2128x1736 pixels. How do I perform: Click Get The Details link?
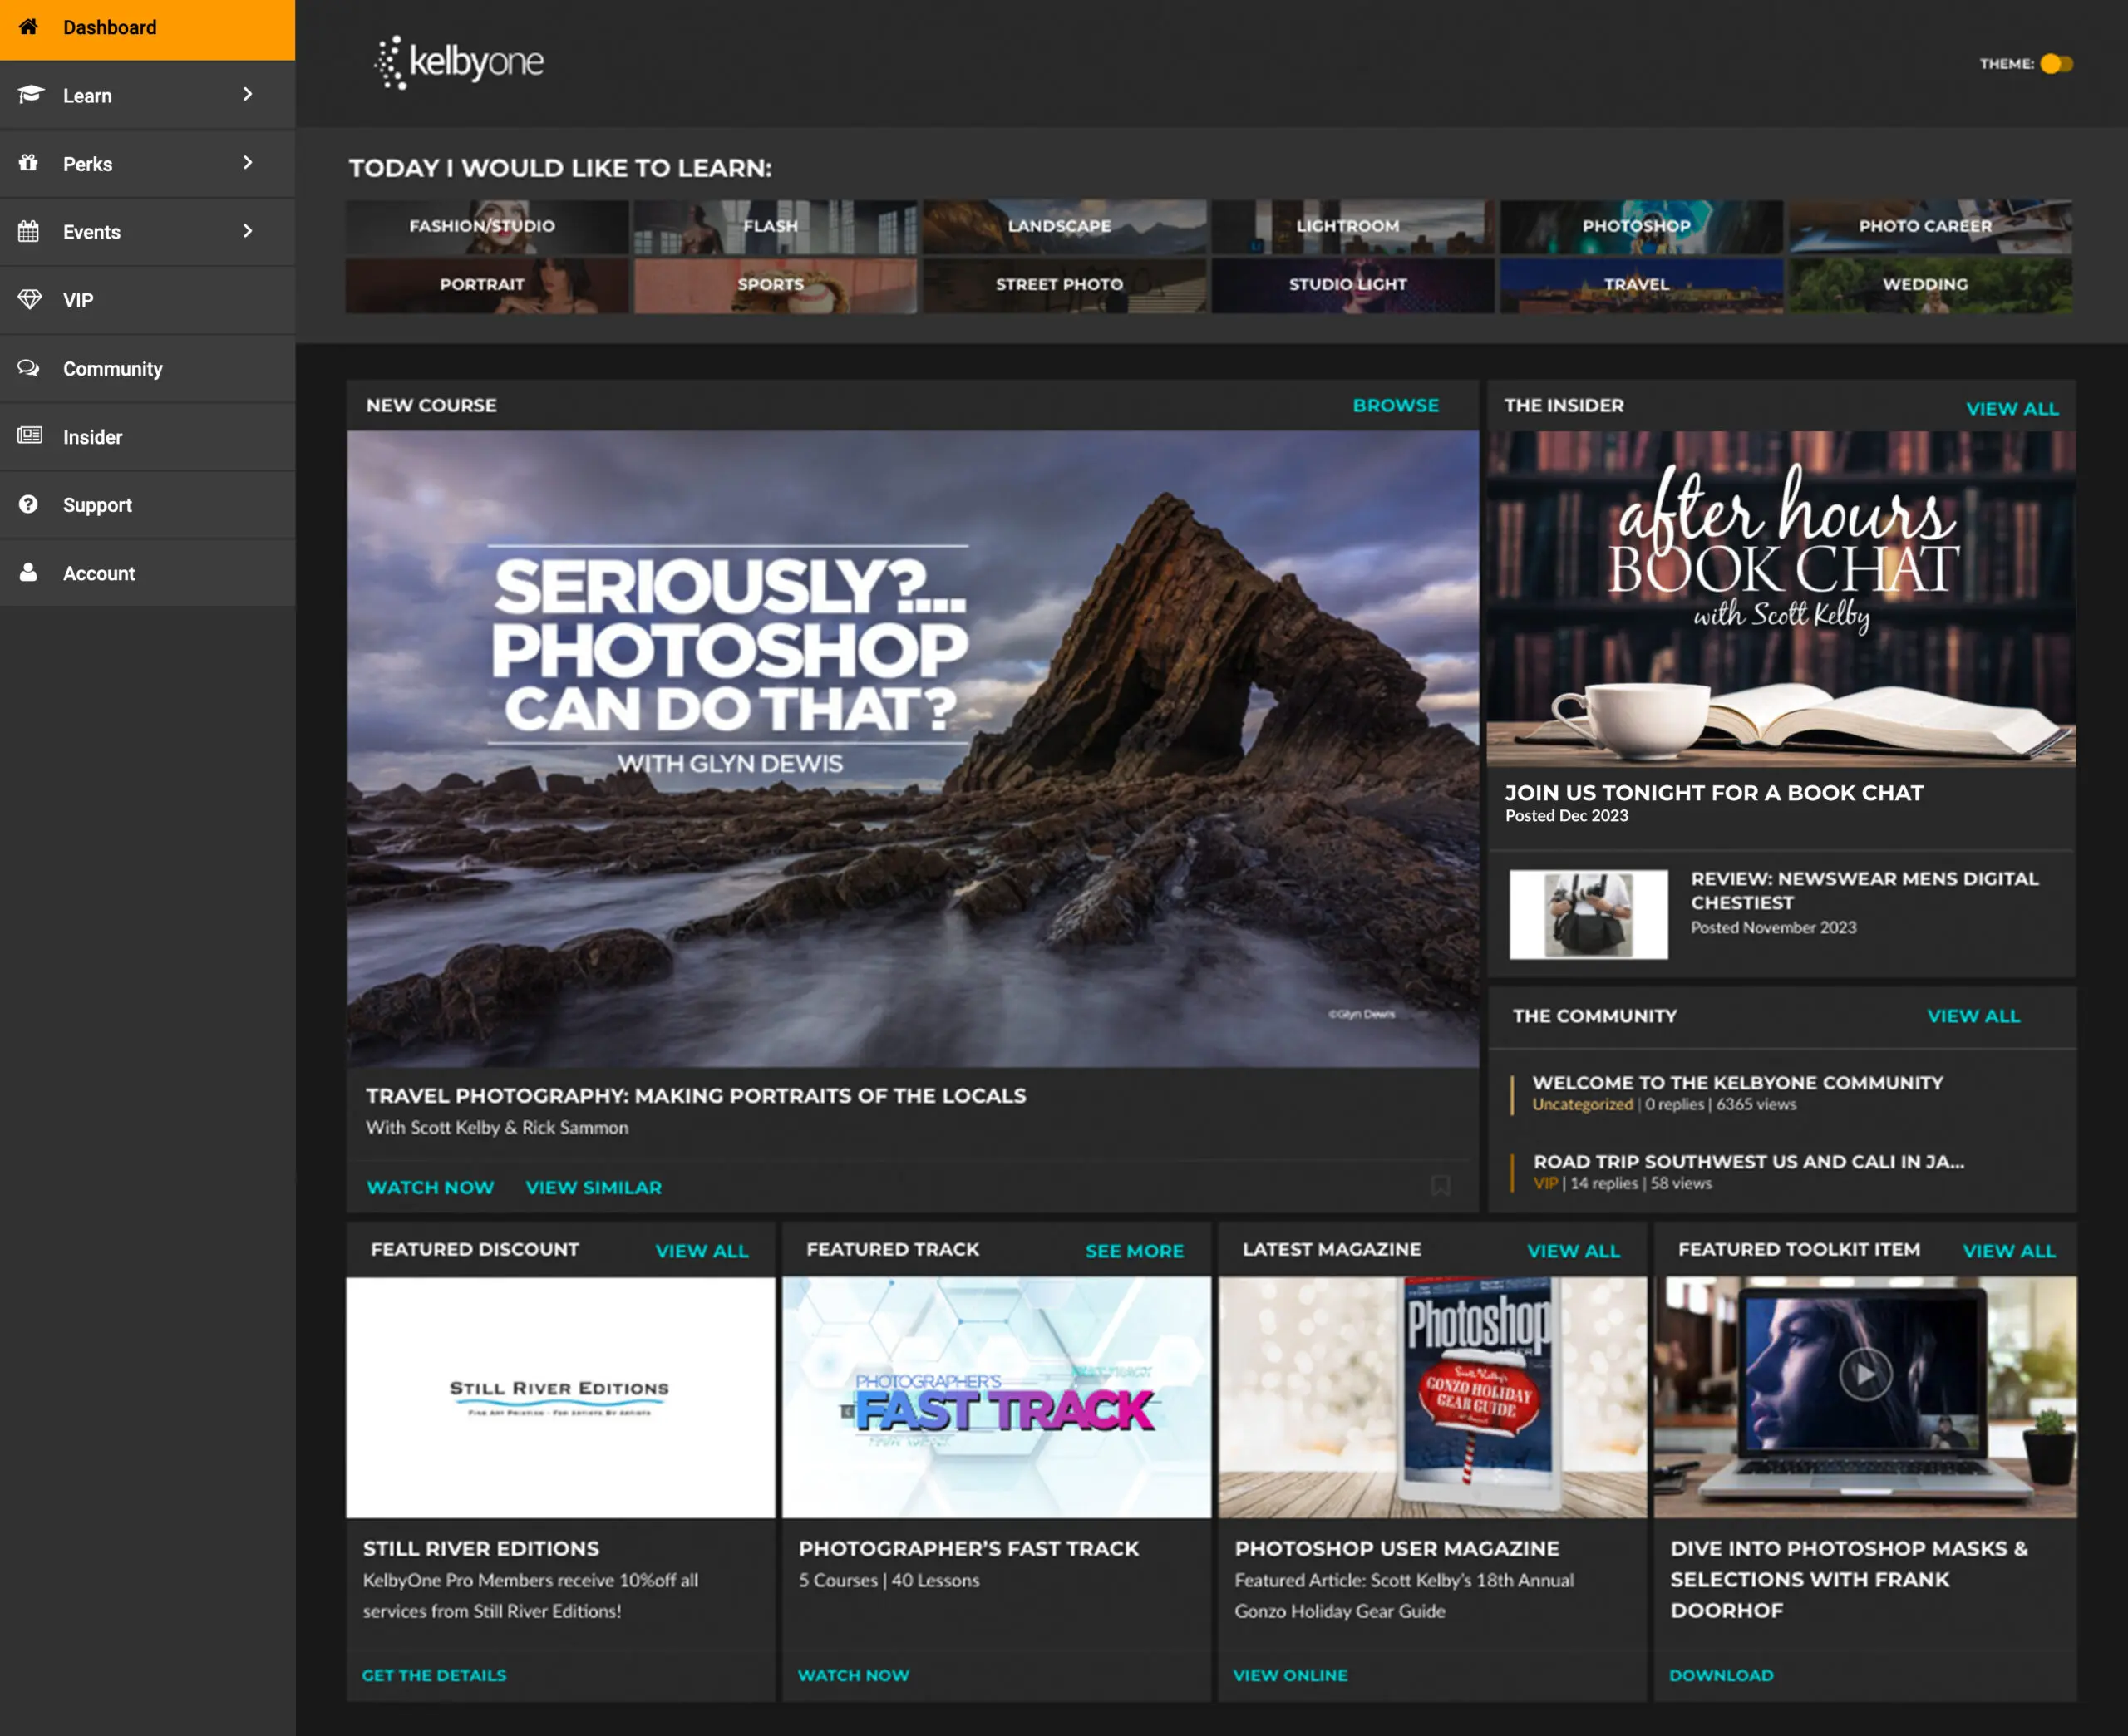434,1675
